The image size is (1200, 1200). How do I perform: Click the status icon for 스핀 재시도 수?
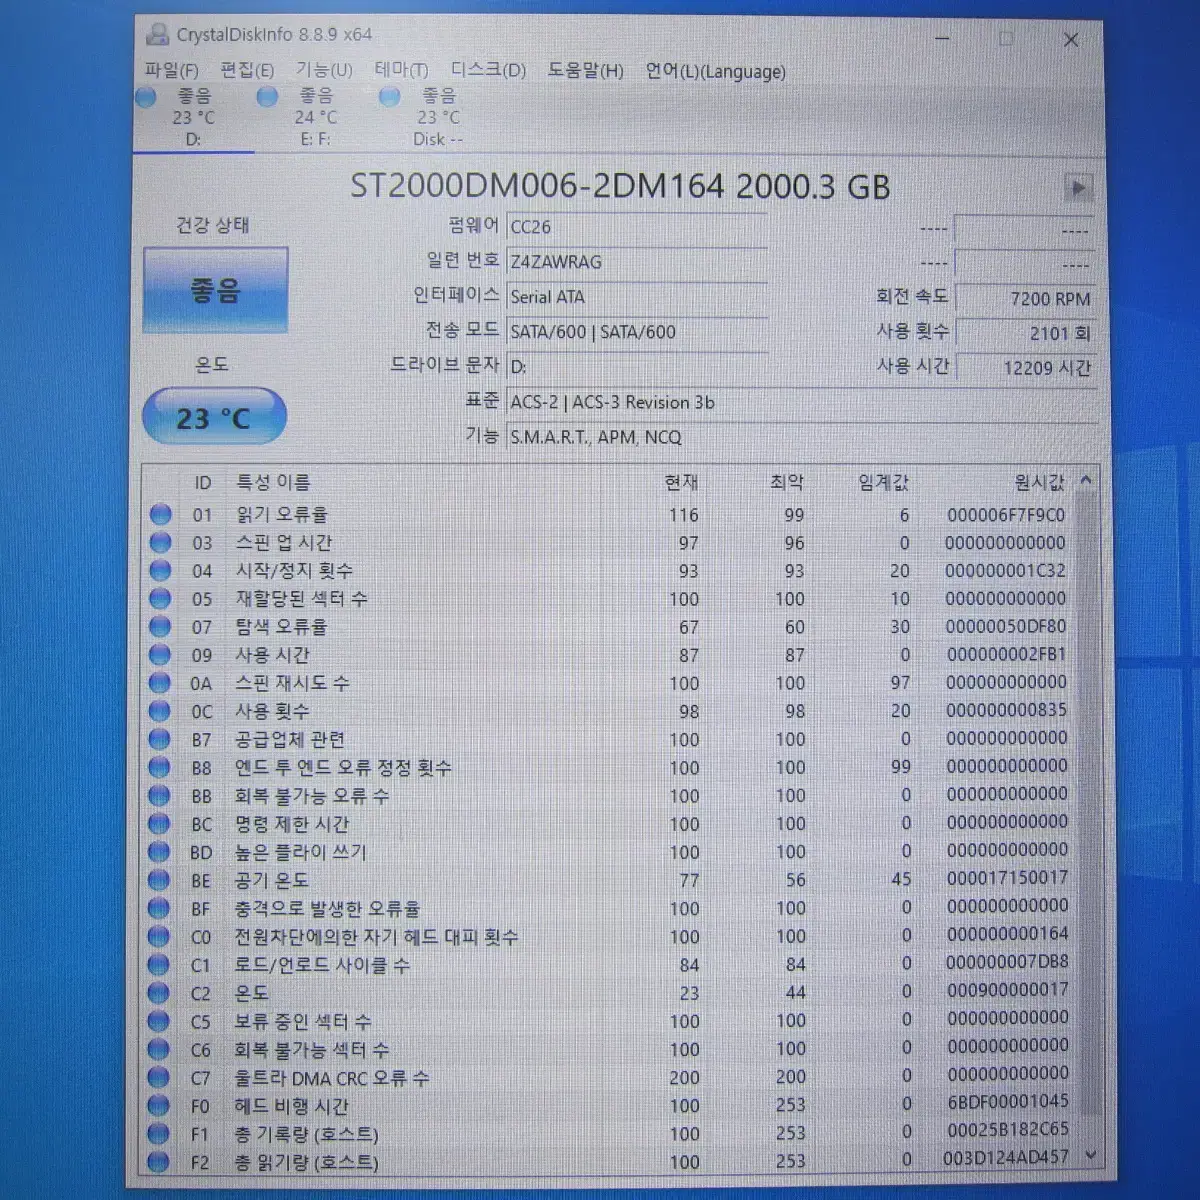point(160,682)
